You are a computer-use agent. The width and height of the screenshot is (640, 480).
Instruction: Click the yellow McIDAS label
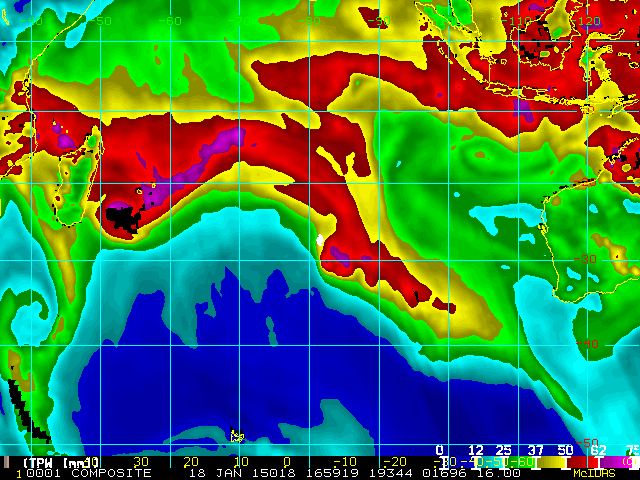(594, 473)
